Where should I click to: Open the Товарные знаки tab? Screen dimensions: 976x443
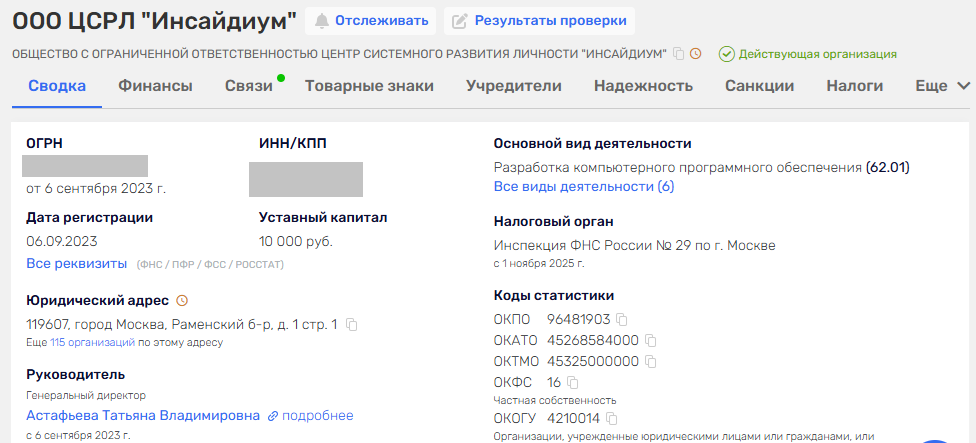click(369, 86)
